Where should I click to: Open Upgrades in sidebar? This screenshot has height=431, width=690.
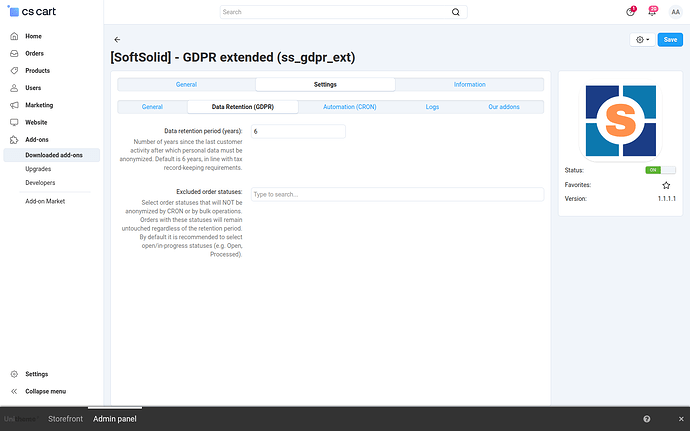pyautogui.click(x=38, y=169)
